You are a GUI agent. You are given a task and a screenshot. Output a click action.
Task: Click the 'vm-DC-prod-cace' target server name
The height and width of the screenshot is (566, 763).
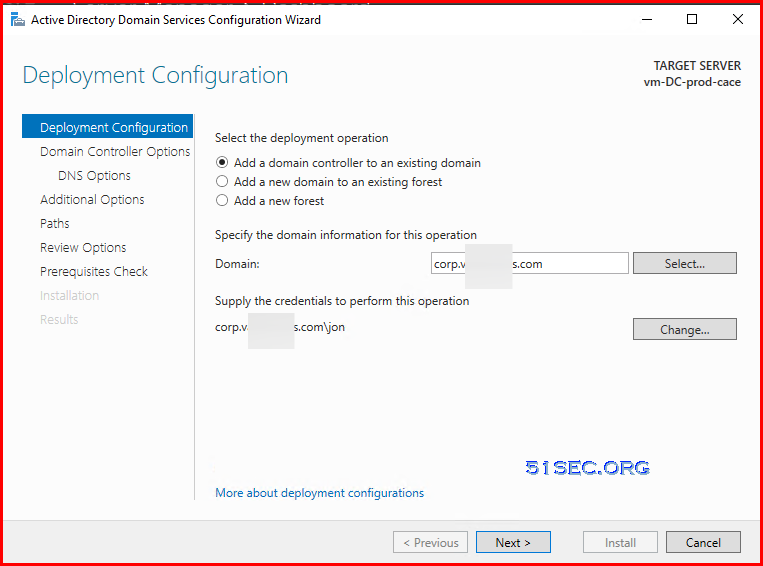[692, 82]
